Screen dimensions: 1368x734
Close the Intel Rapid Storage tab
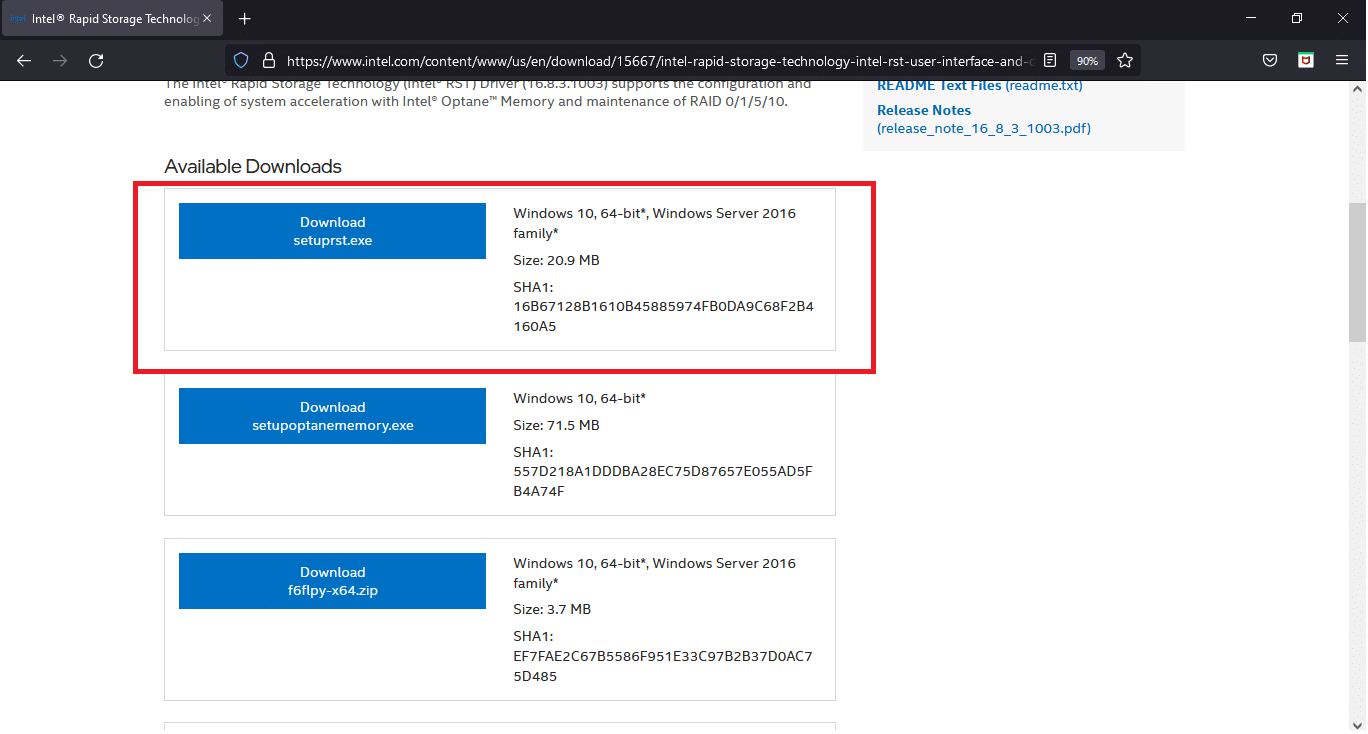click(208, 19)
